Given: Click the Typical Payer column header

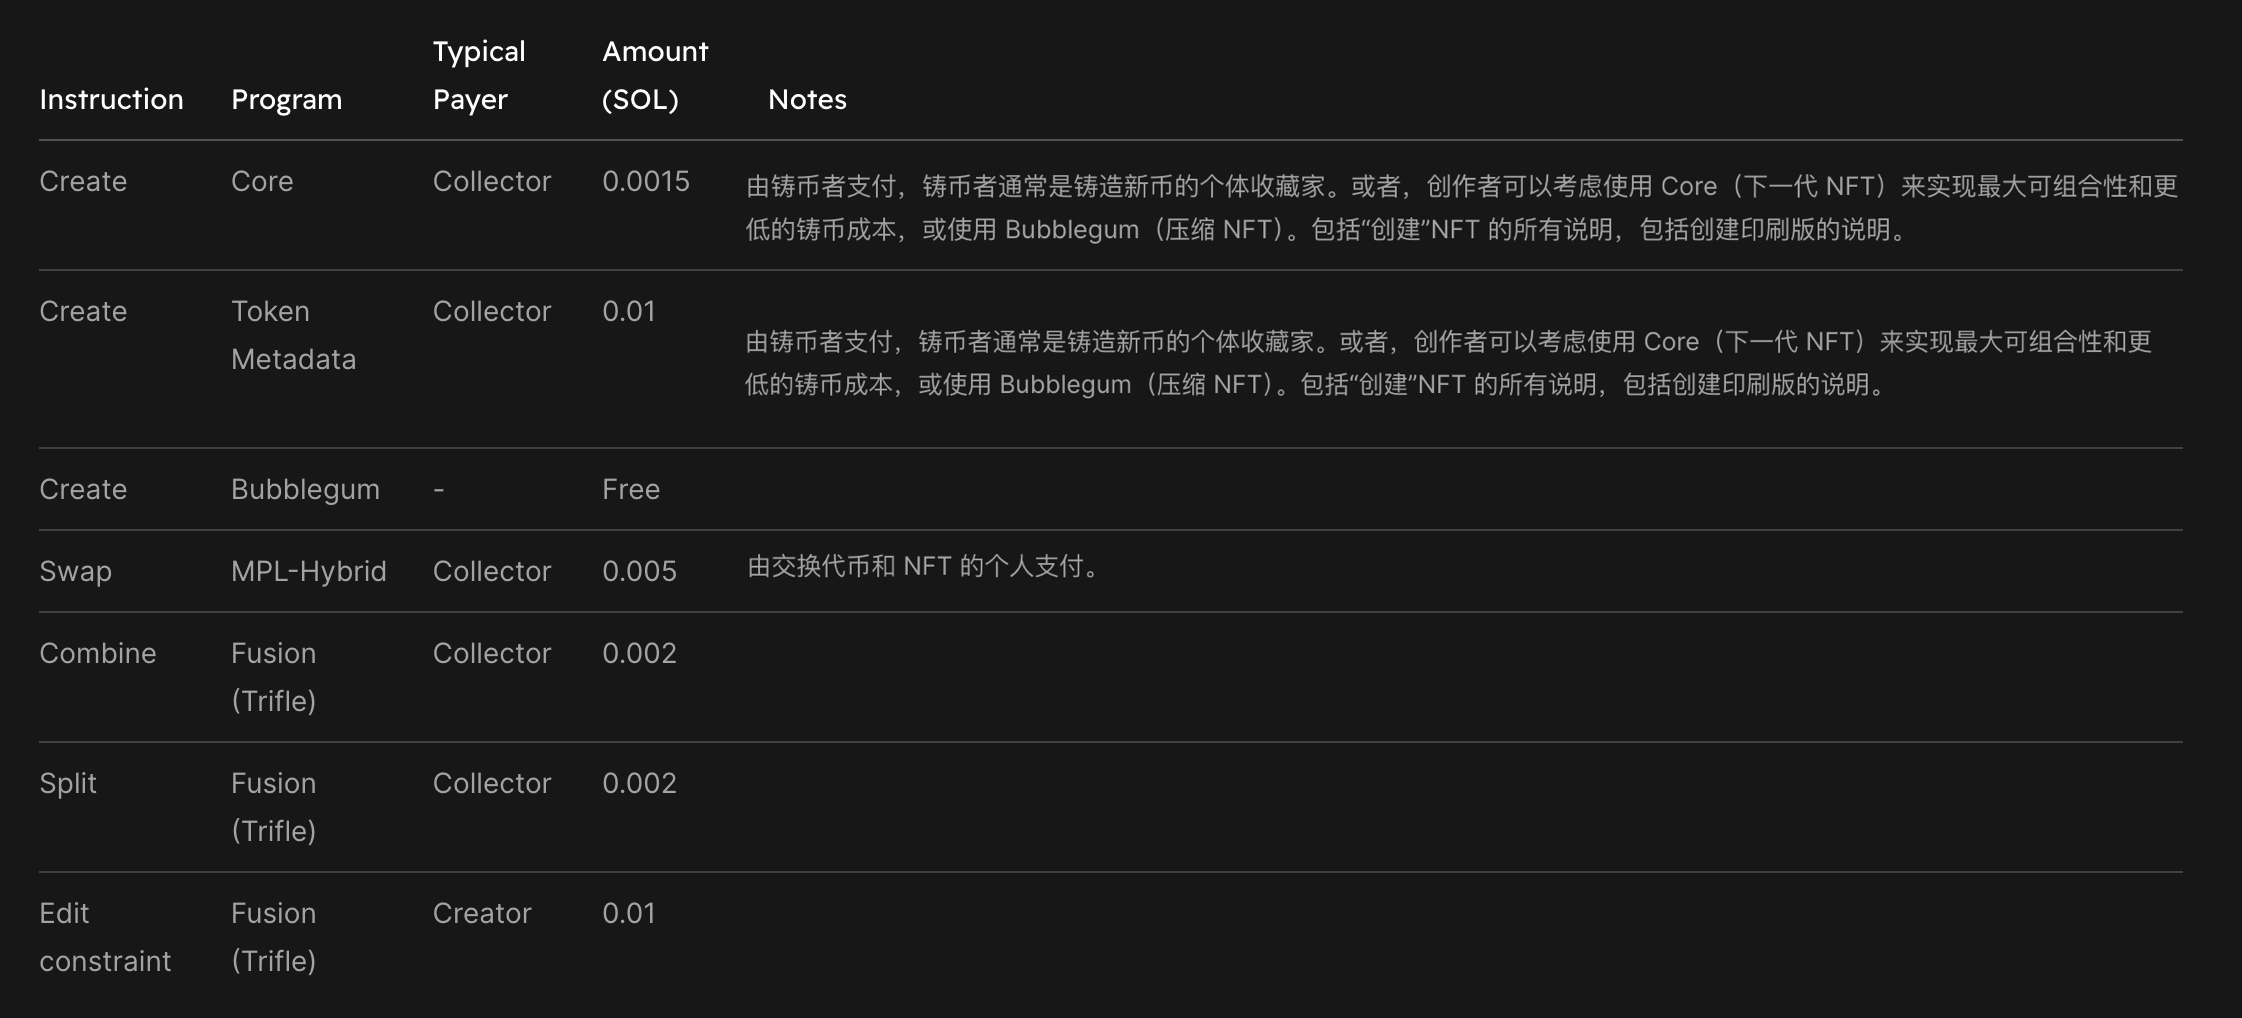Looking at the screenshot, I should click(x=478, y=75).
